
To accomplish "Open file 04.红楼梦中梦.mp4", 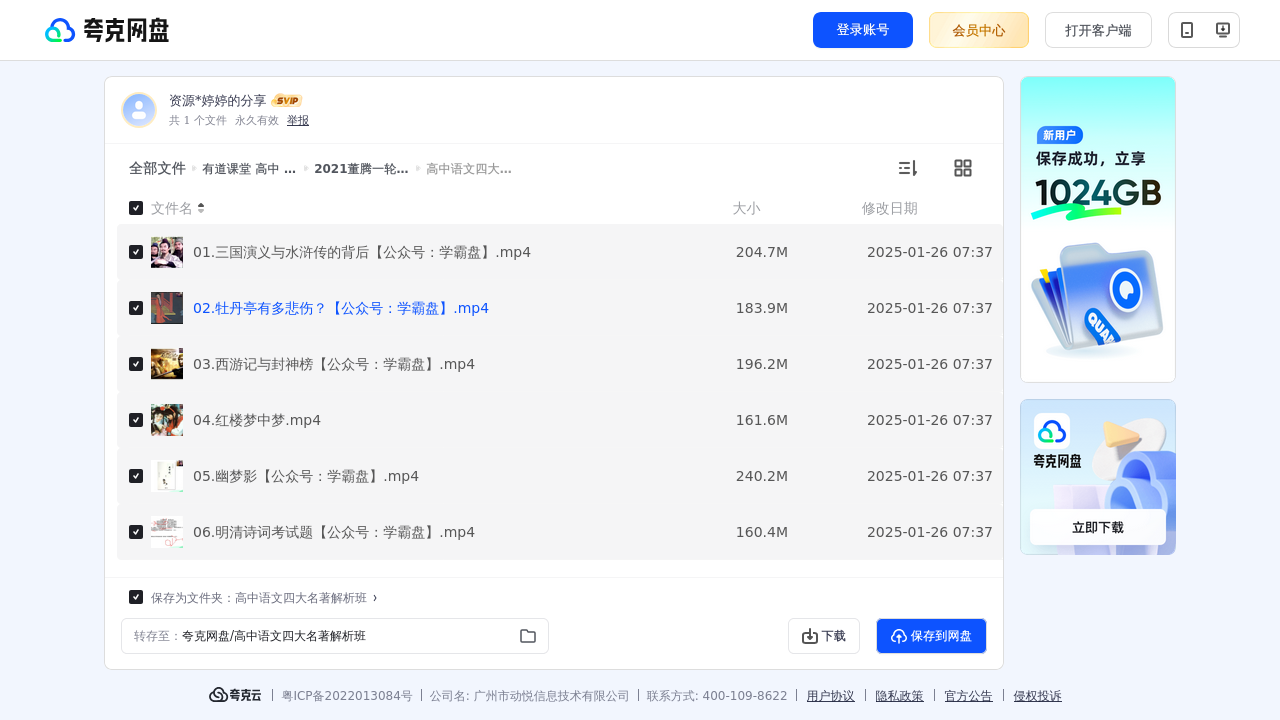I will point(257,420).
